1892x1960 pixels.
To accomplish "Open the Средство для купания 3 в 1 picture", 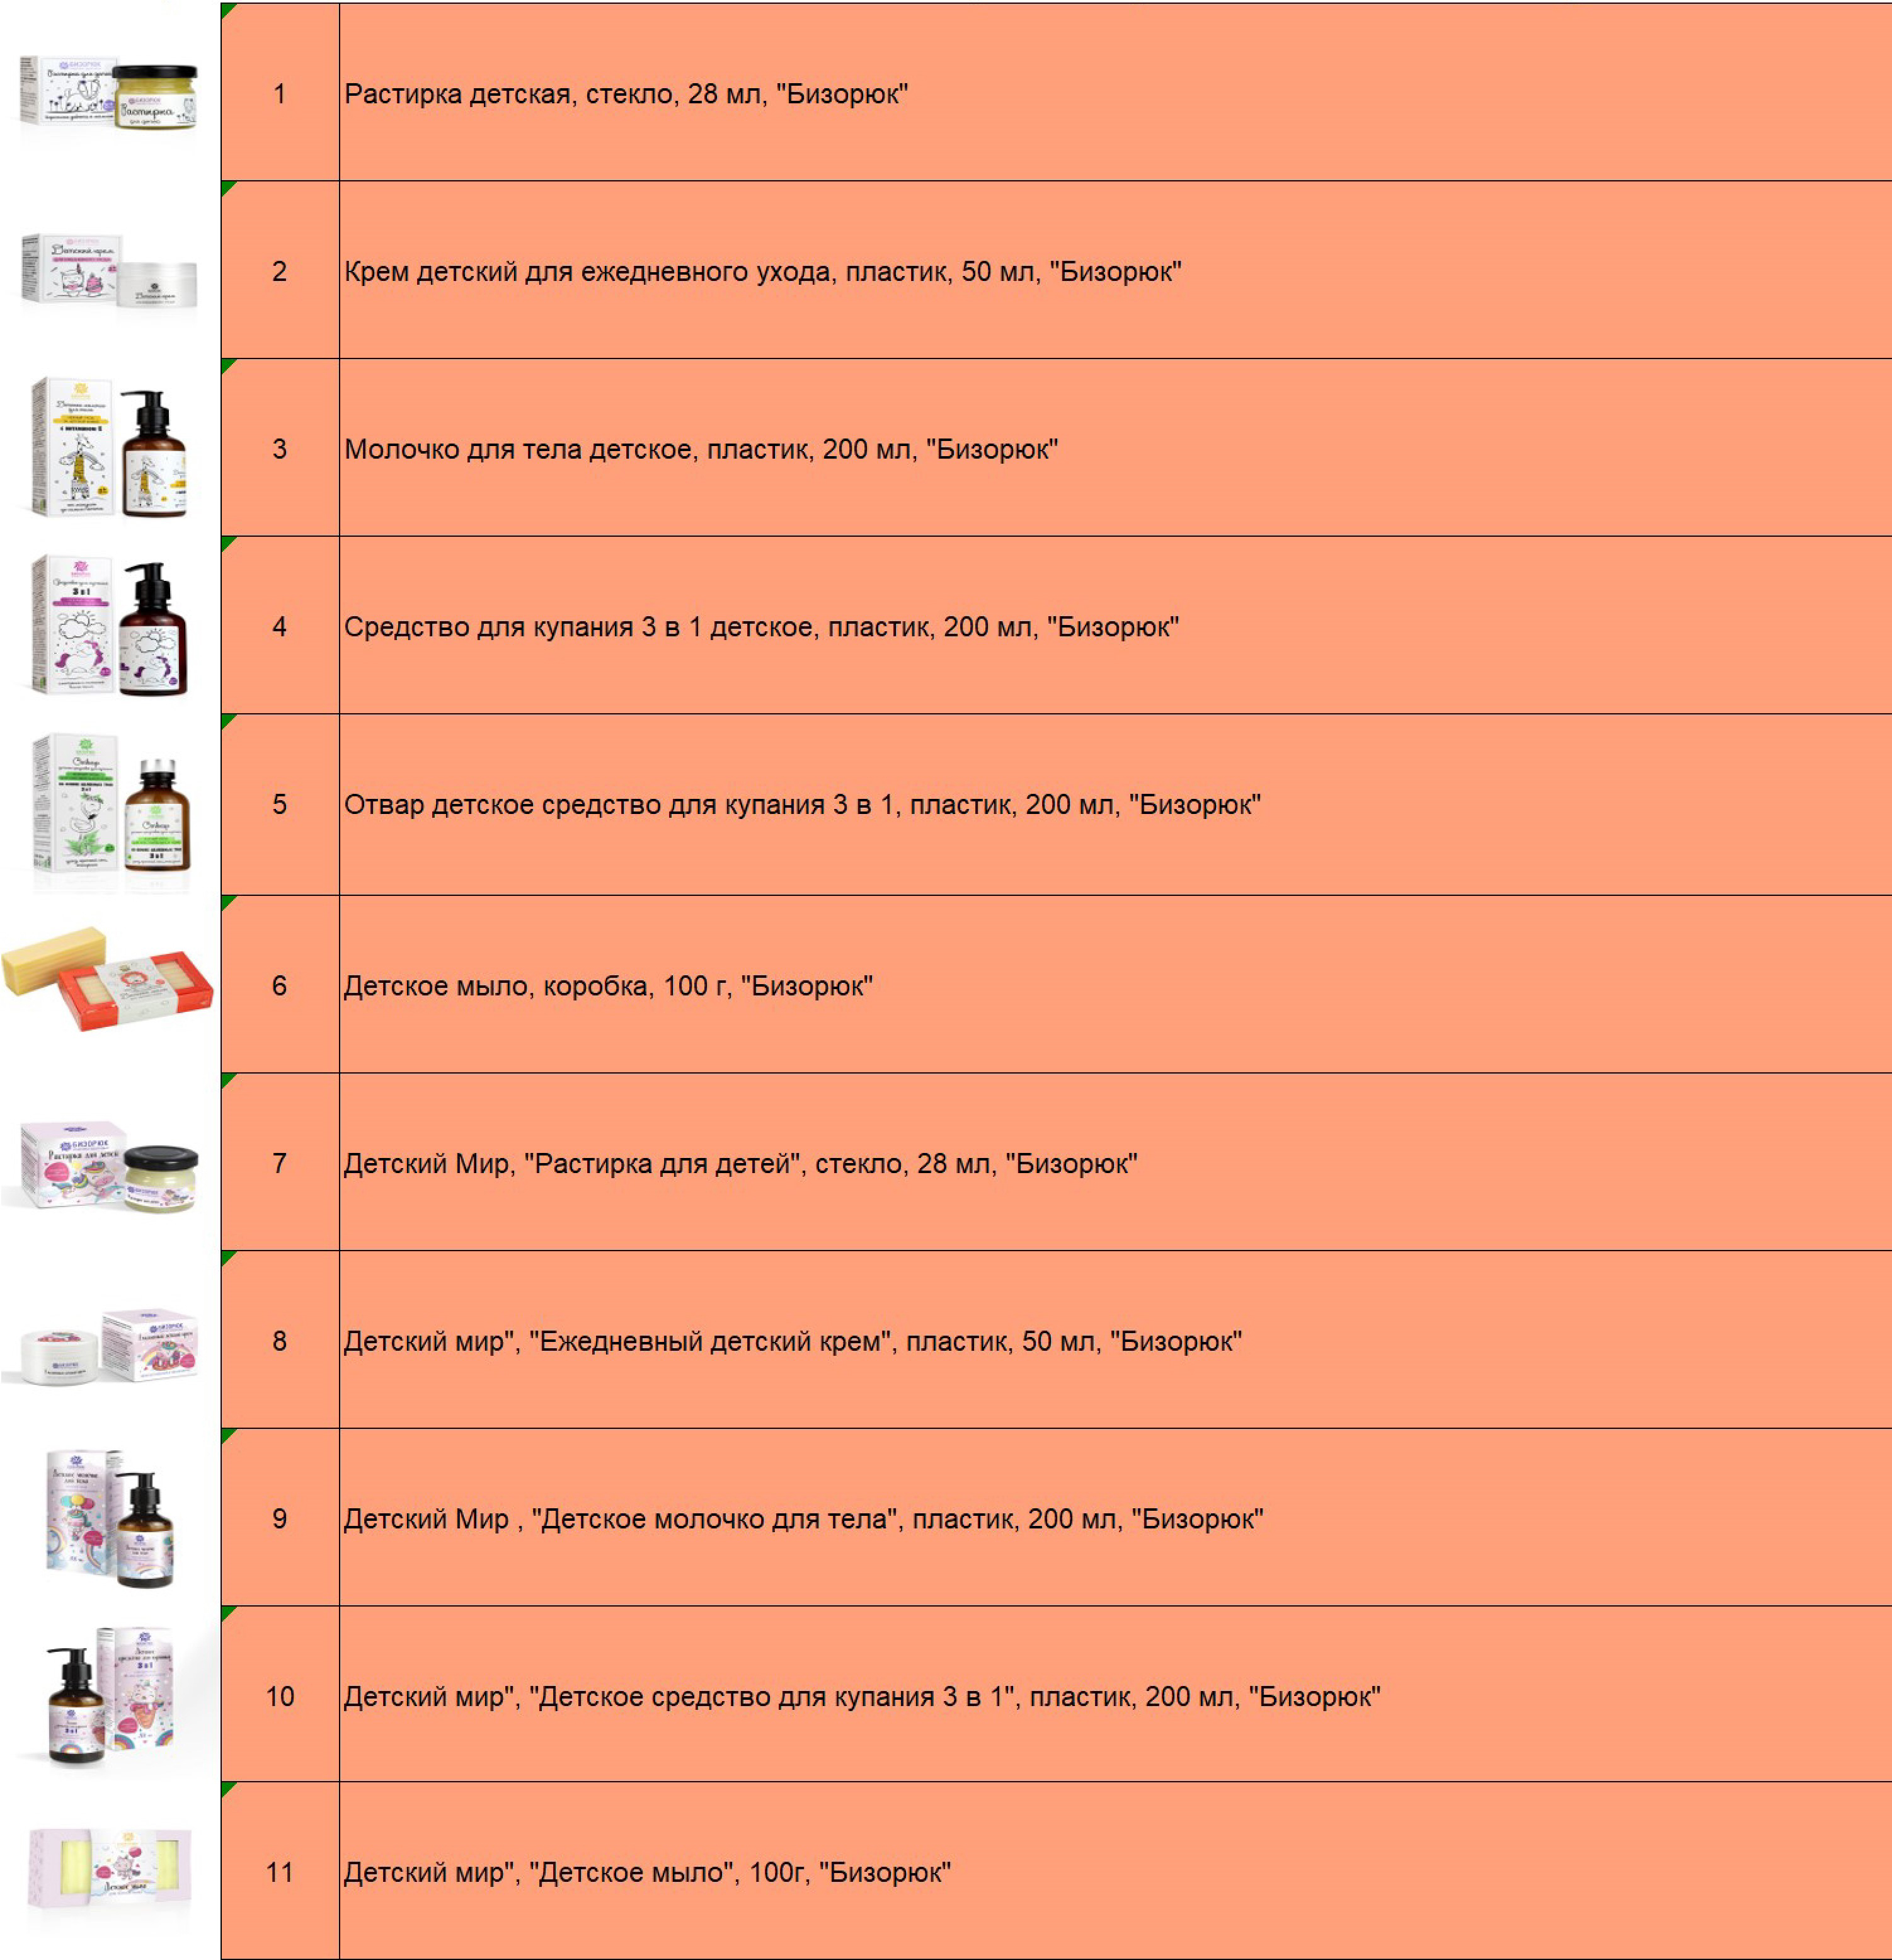I will [x=109, y=625].
